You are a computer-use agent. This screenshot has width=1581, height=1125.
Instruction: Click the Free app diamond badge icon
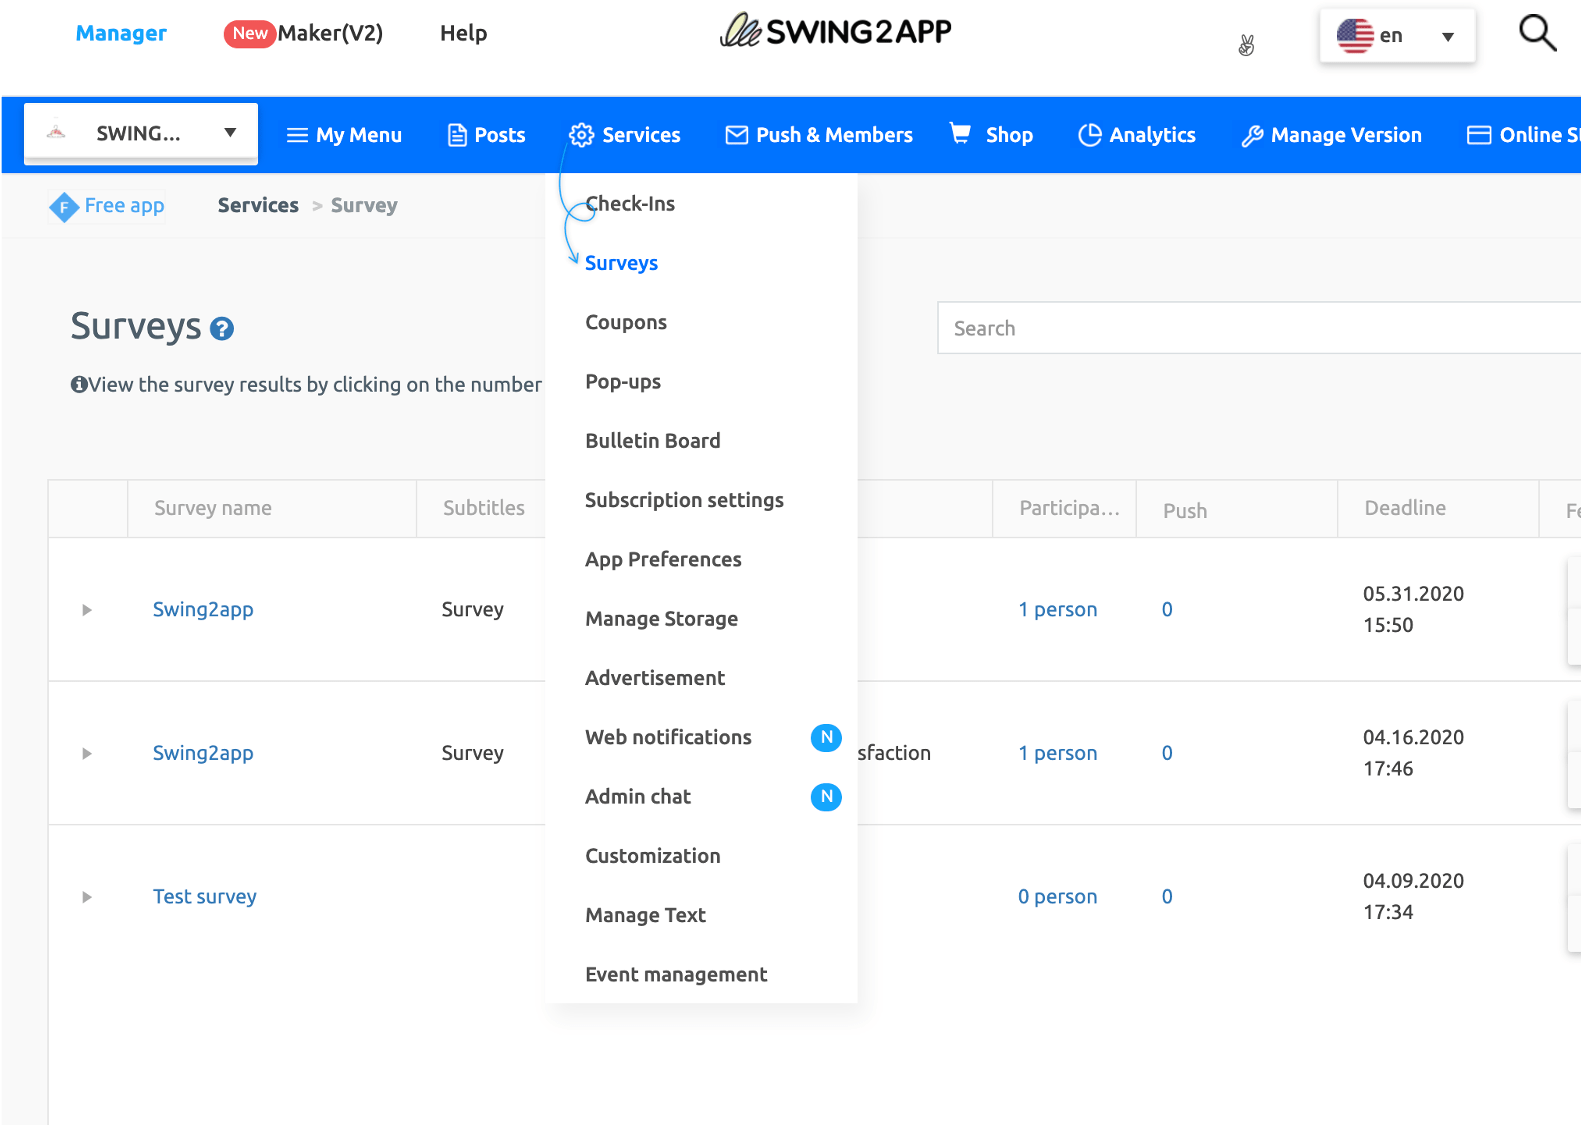tap(64, 207)
